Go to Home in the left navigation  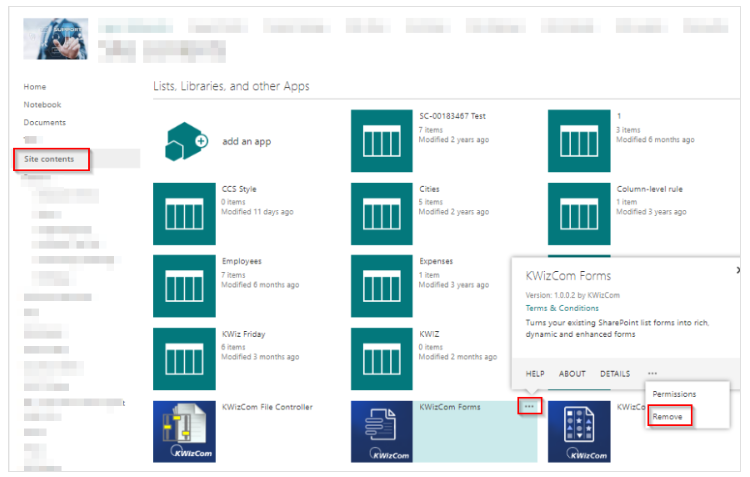tap(35, 87)
